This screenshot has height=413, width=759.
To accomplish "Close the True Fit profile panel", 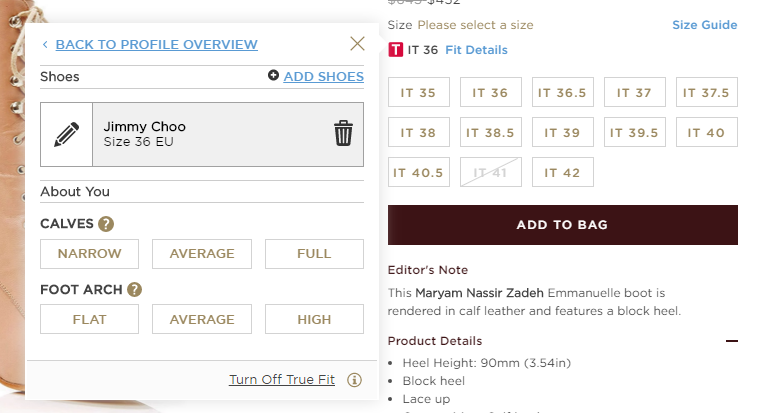I will 357,43.
